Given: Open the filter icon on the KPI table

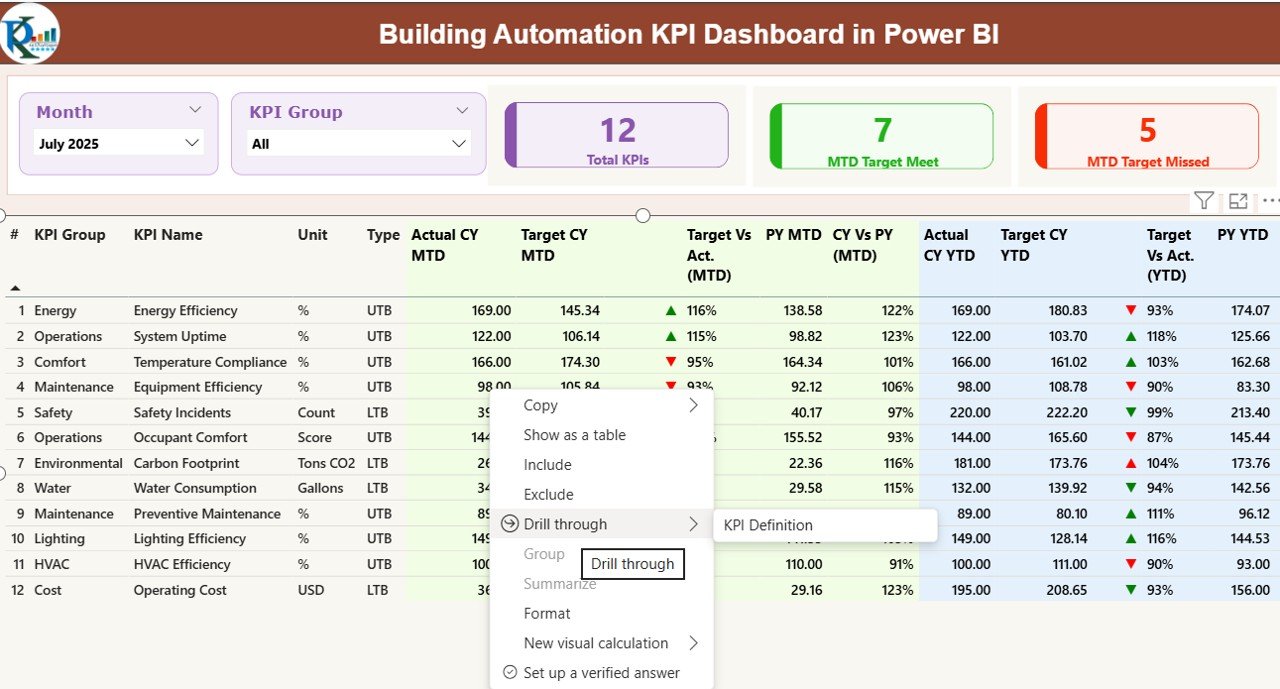Looking at the screenshot, I should (x=1204, y=200).
